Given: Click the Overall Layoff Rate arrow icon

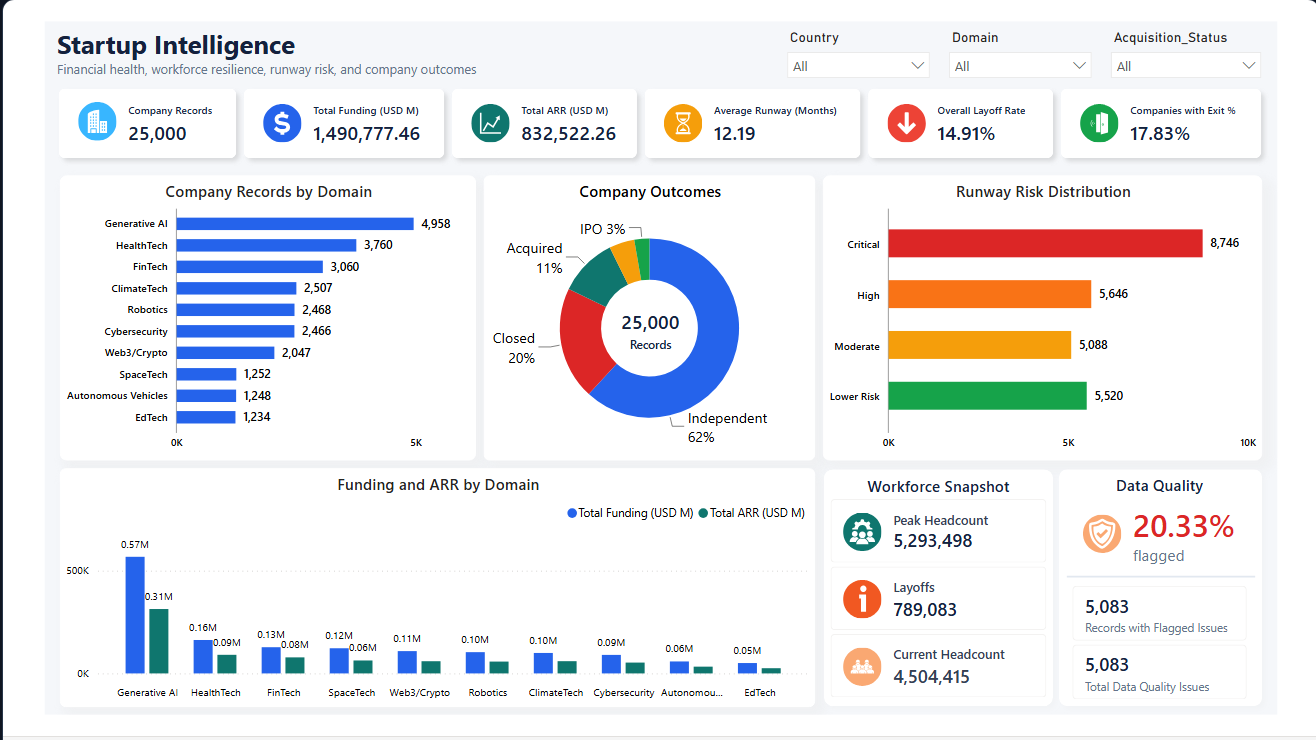Looking at the screenshot, I should click(907, 123).
